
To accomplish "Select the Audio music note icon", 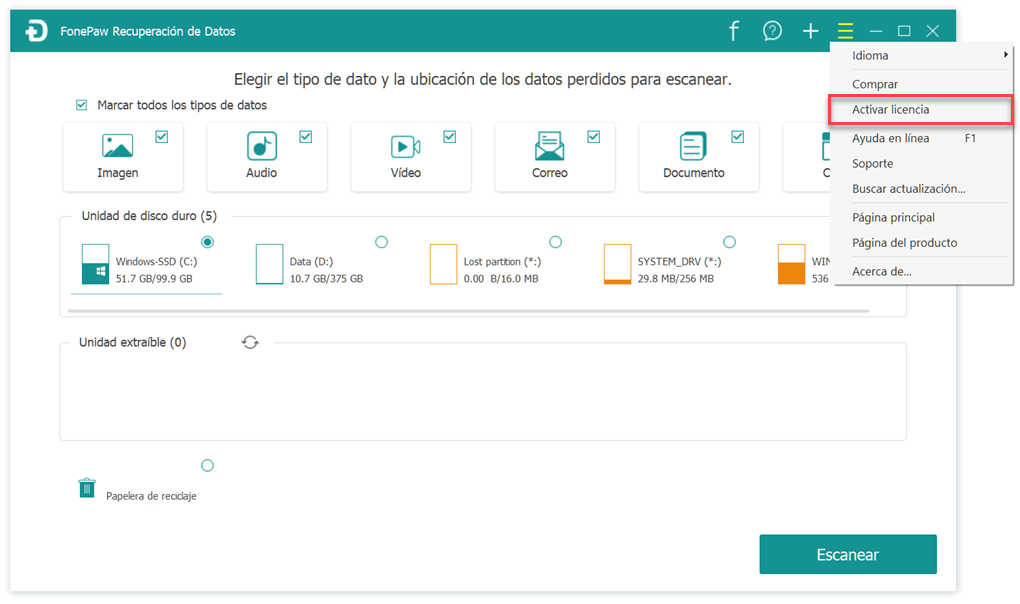I will point(262,146).
